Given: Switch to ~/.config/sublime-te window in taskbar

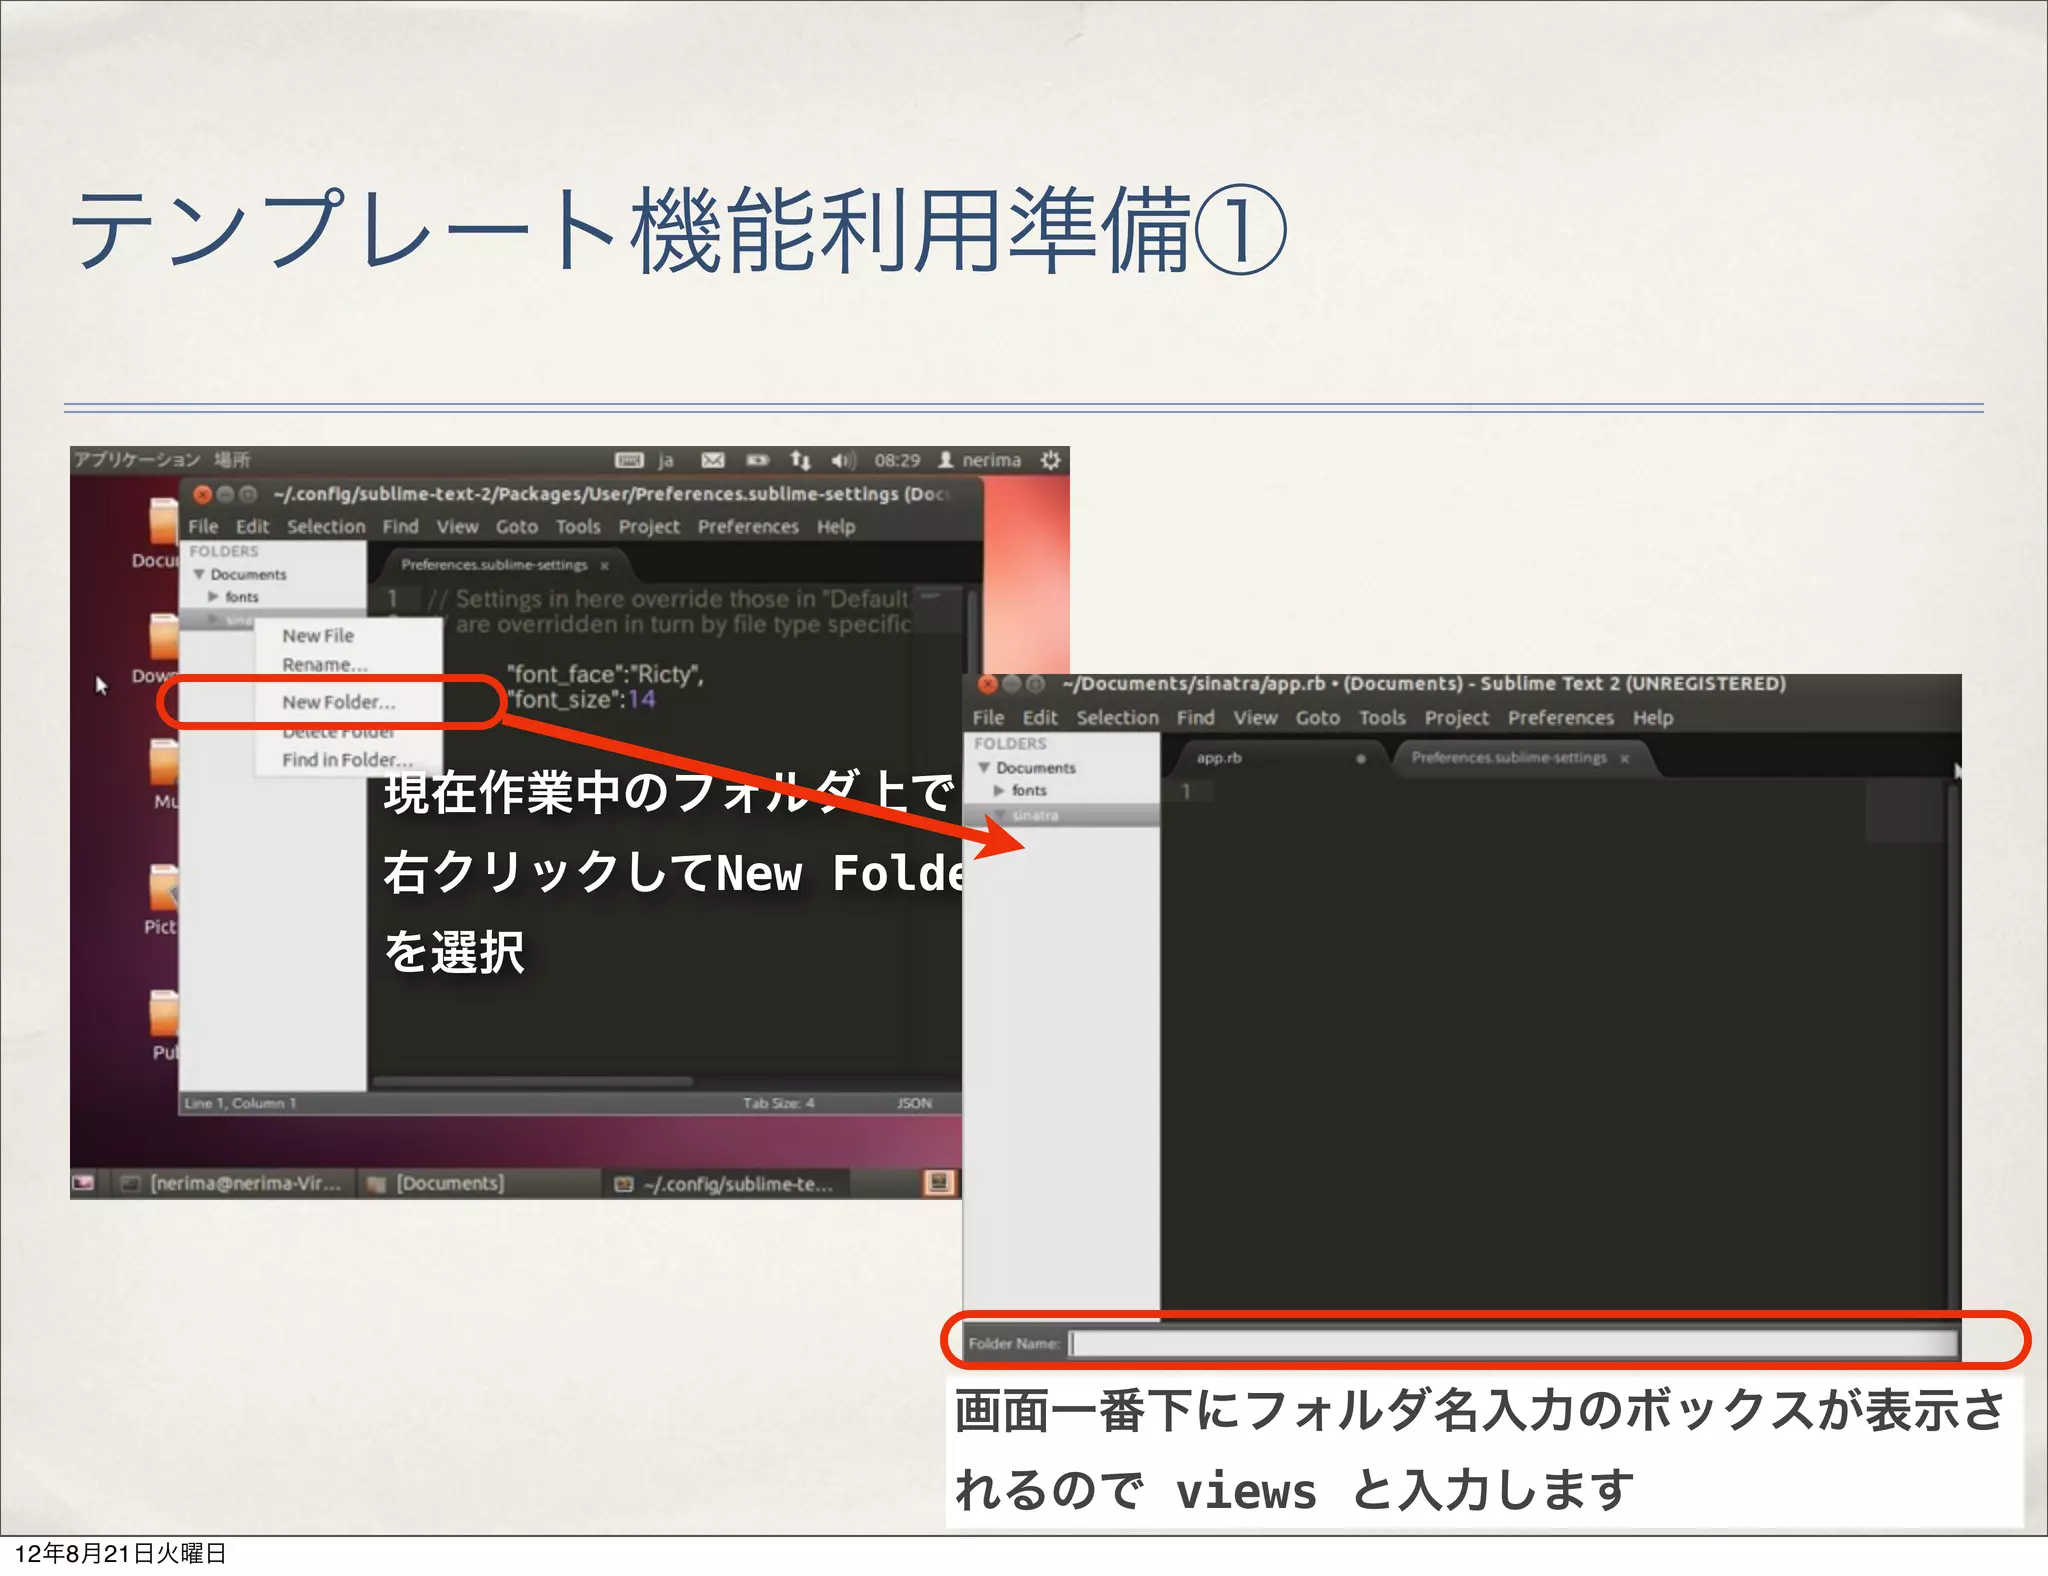Looking at the screenshot, I should click(x=724, y=1184).
